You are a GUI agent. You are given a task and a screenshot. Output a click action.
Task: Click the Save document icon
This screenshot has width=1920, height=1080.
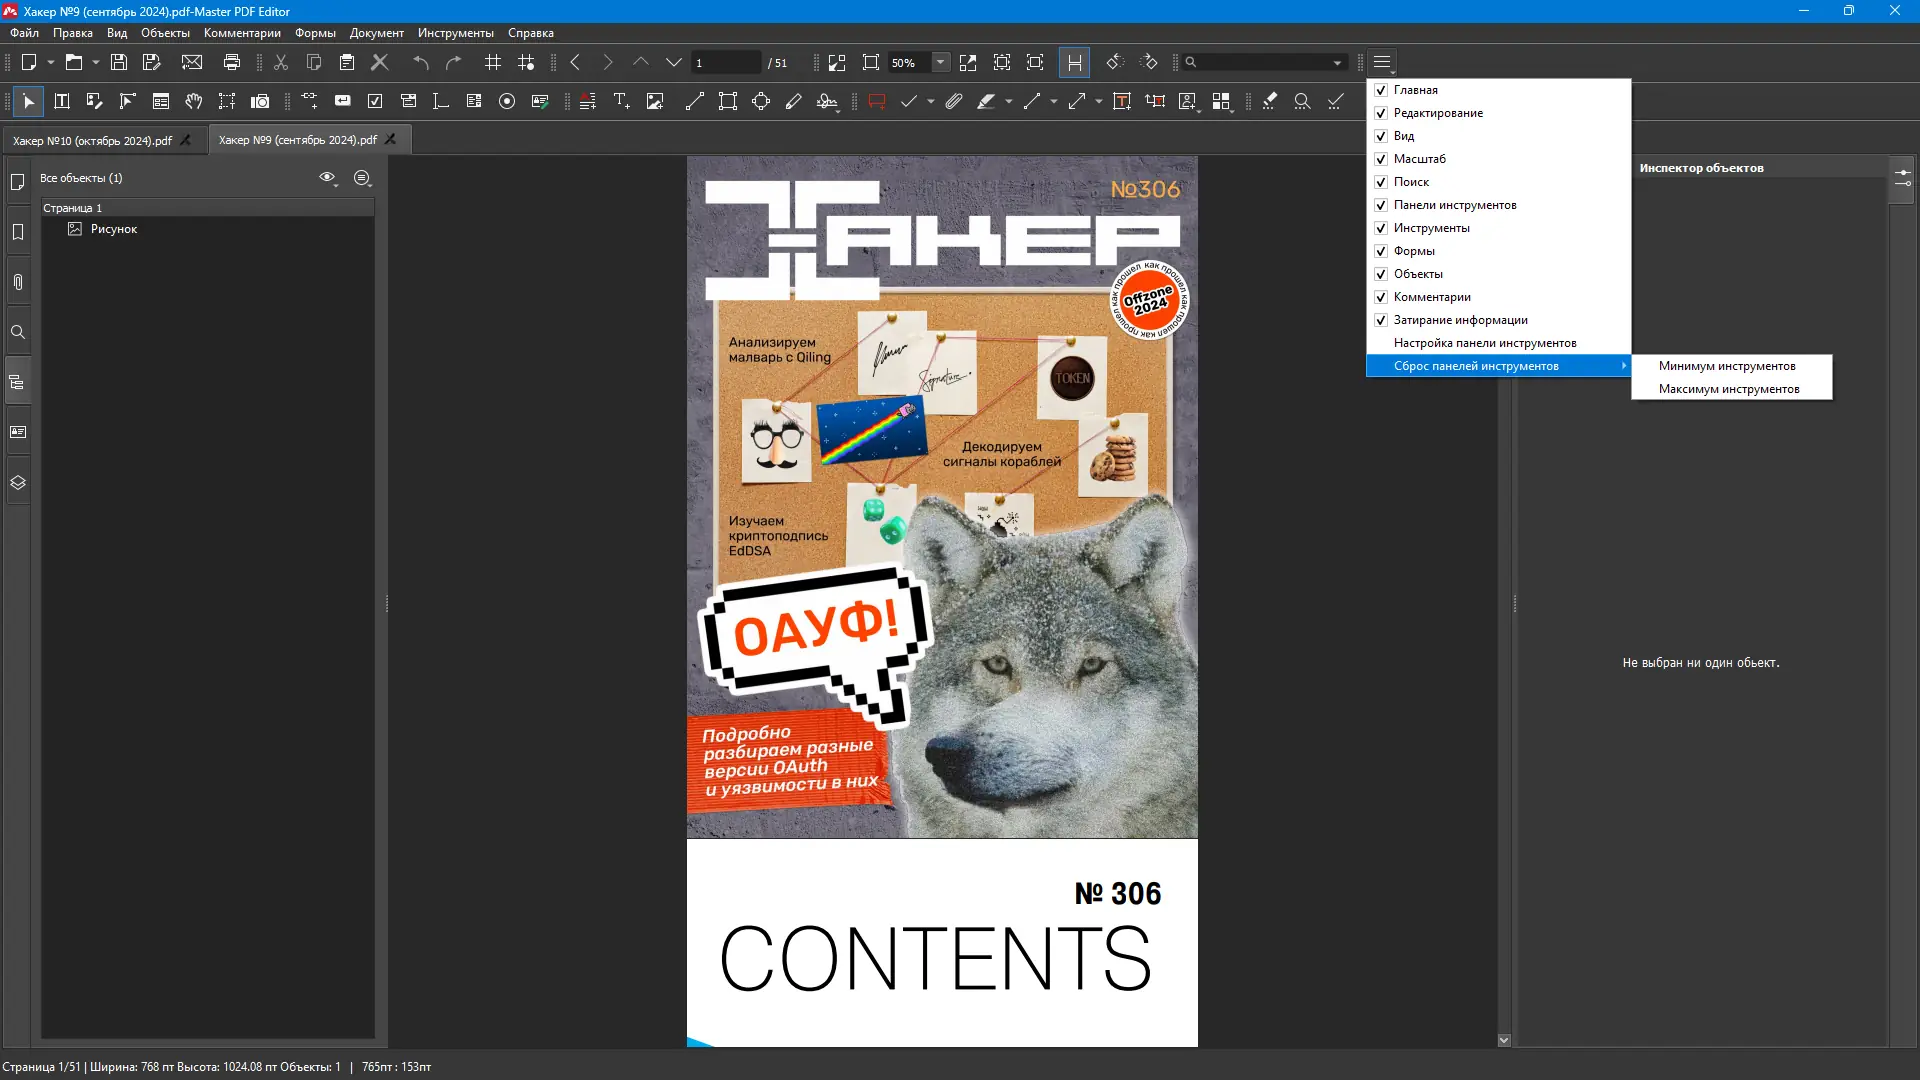tap(119, 62)
